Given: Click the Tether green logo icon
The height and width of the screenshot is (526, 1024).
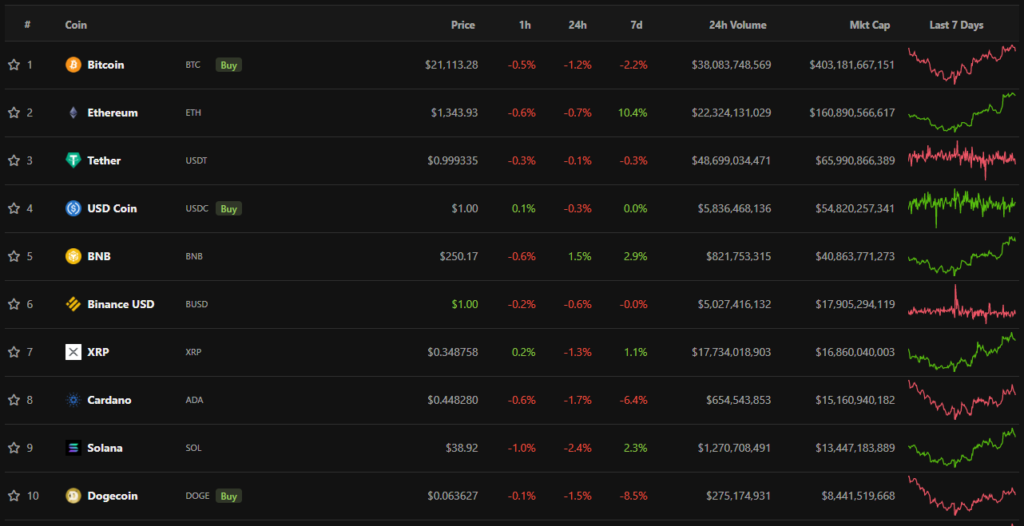Looking at the screenshot, I should coord(73,161).
